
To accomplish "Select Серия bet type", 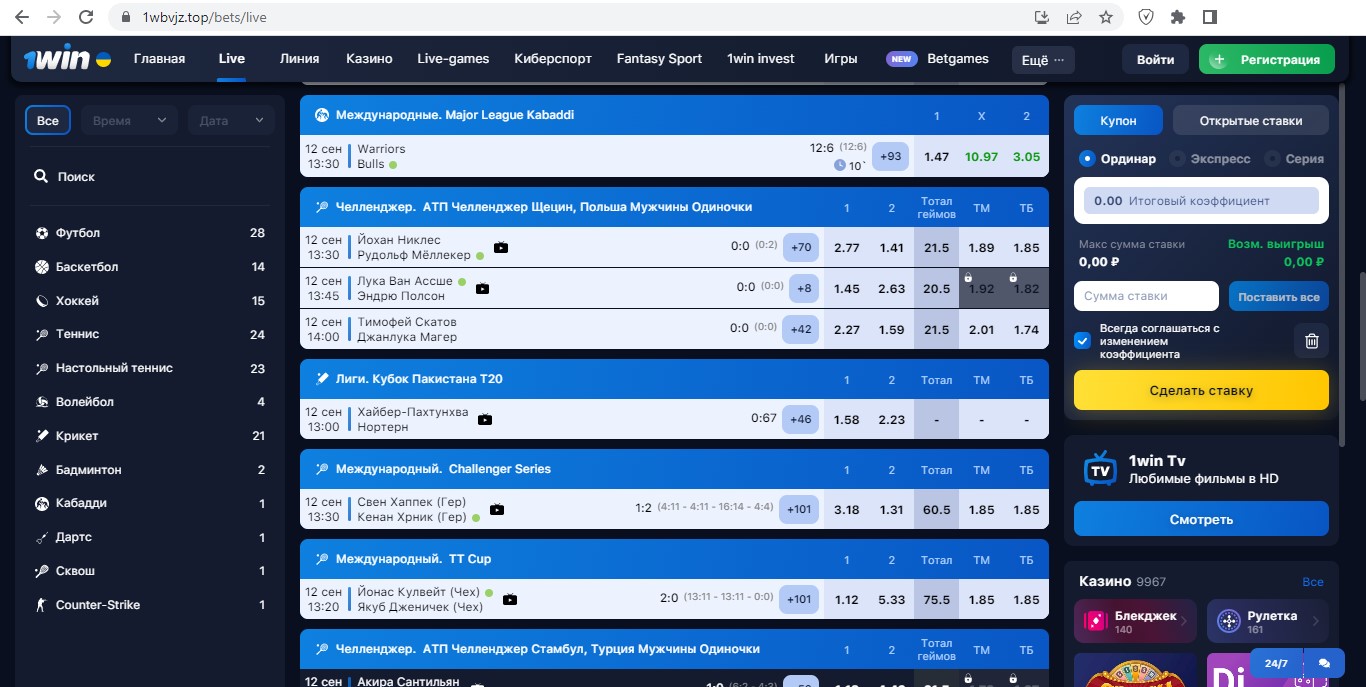I will click(x=1295, y=159).
